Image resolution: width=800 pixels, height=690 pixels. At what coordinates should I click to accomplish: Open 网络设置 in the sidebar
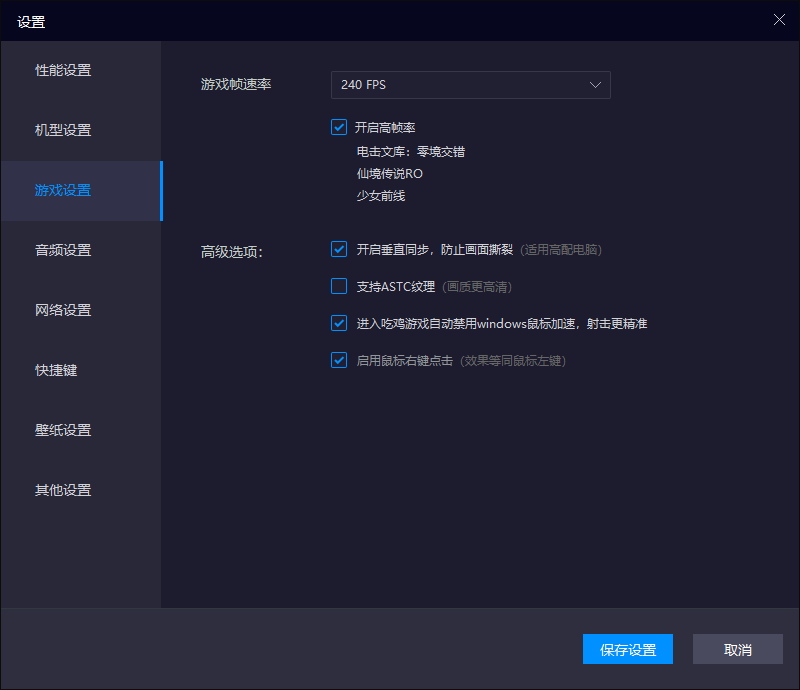[x=63, y=310]
